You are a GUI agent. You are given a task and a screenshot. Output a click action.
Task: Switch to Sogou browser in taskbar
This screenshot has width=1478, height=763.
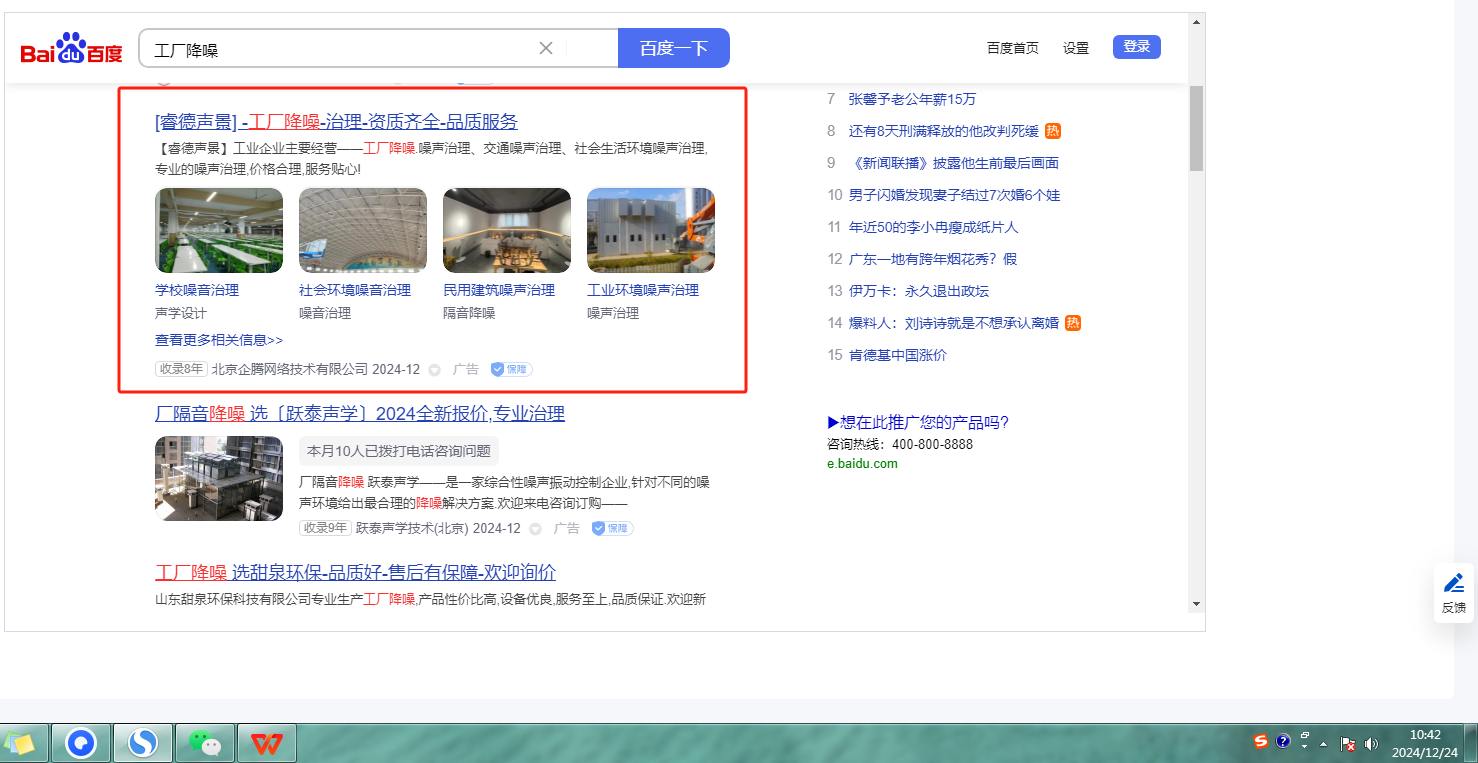[143, 743]
